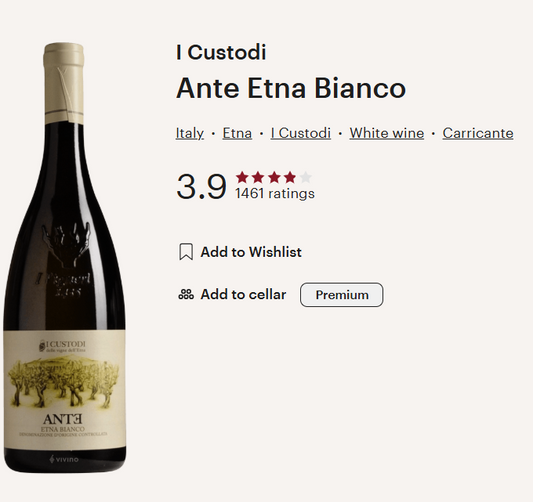
Task: Click the 3.9 average rating number
Action: 201,186
